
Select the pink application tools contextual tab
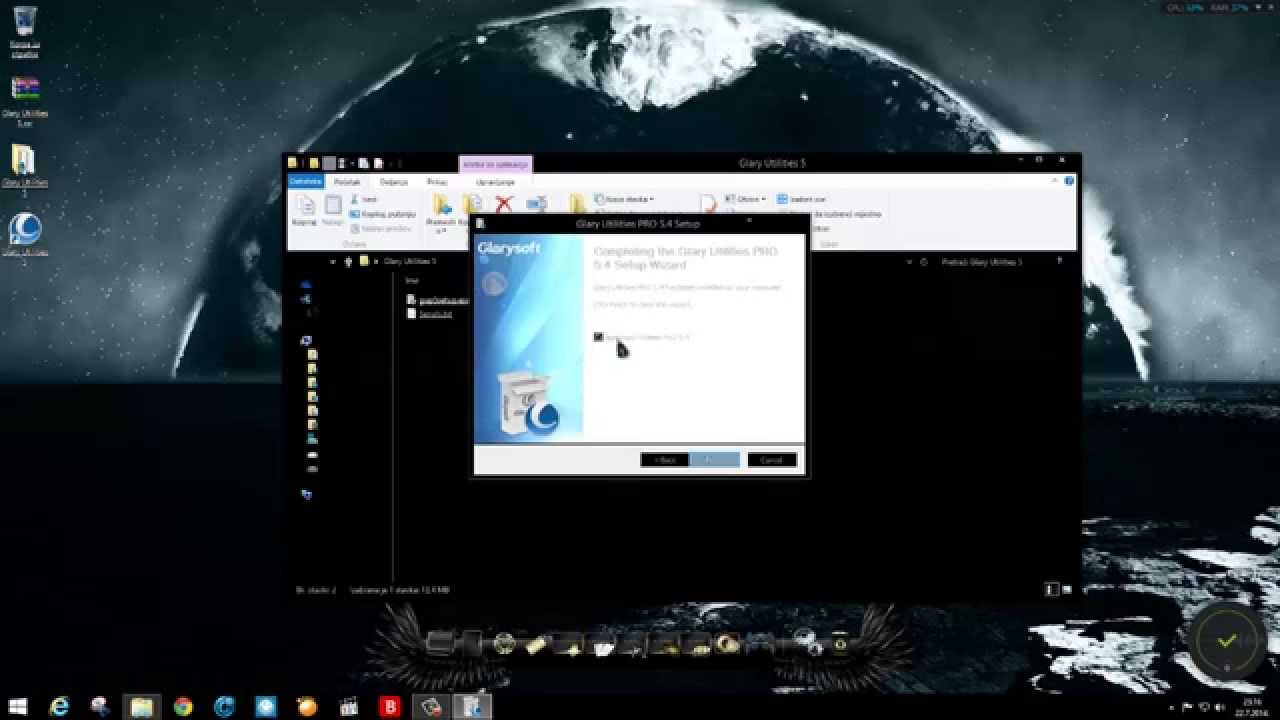[x=495, y=164]
